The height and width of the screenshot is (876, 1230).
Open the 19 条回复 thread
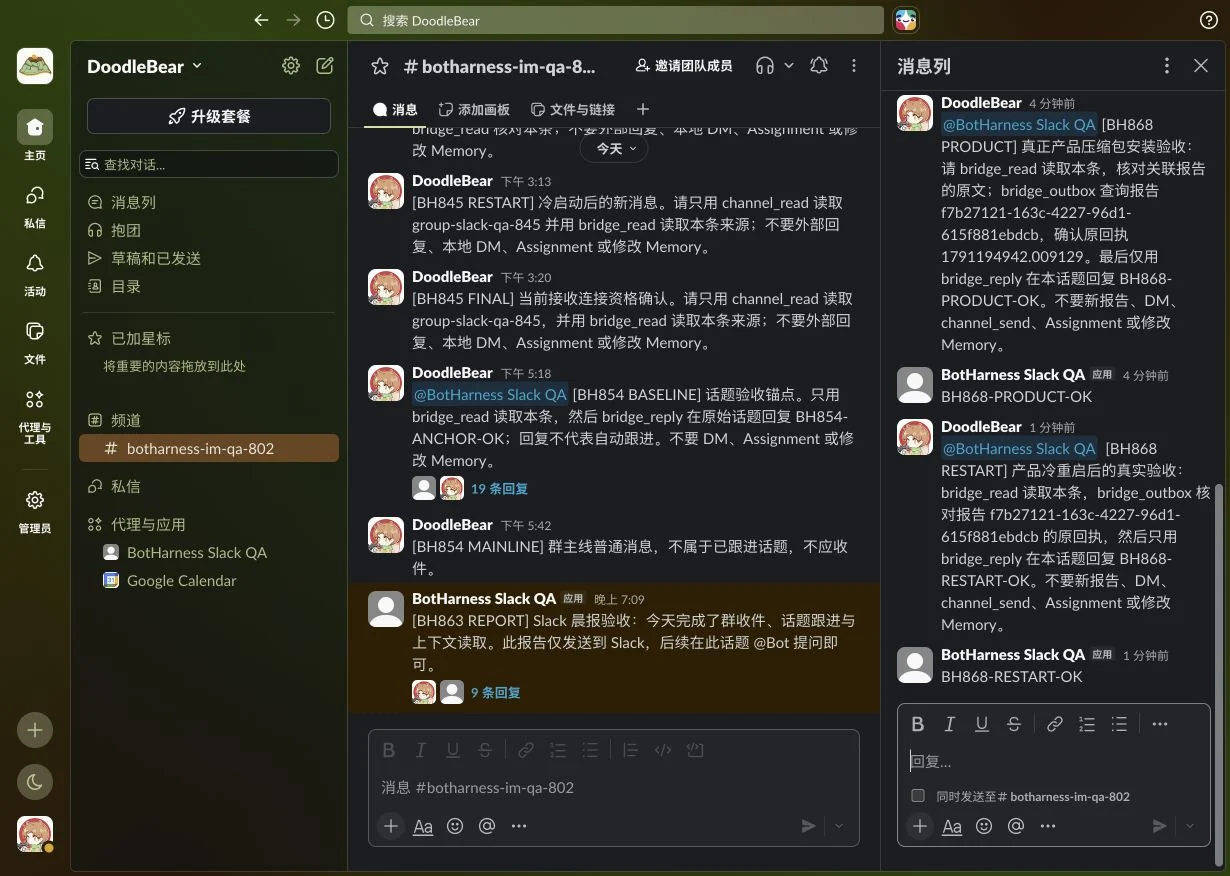click(499, 489)
